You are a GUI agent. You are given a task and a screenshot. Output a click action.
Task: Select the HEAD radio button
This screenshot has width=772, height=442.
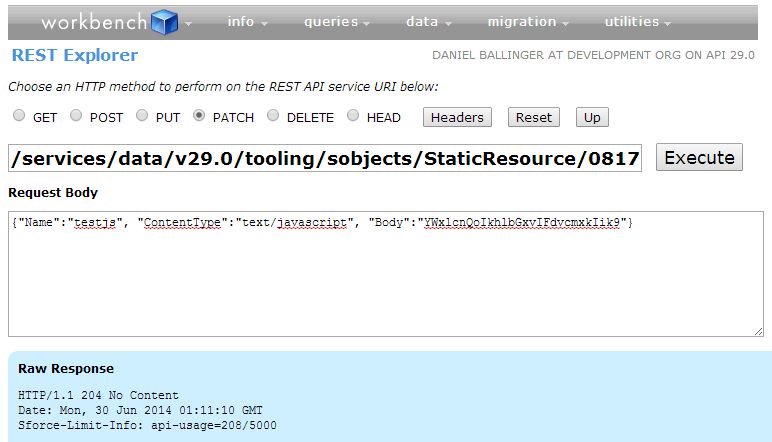[x=353, y=116]
